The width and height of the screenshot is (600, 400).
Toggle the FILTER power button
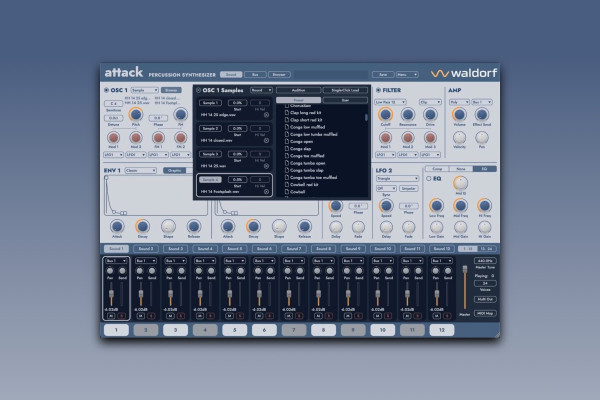coord(378,90)
